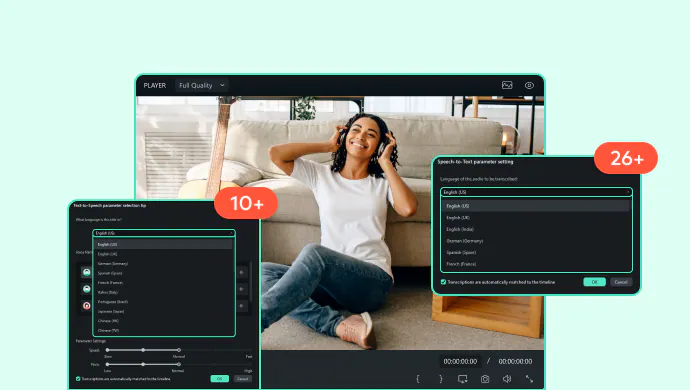Click the mark out '}' icon
This screenshot has height=390, width=690.
coord(440,379)
